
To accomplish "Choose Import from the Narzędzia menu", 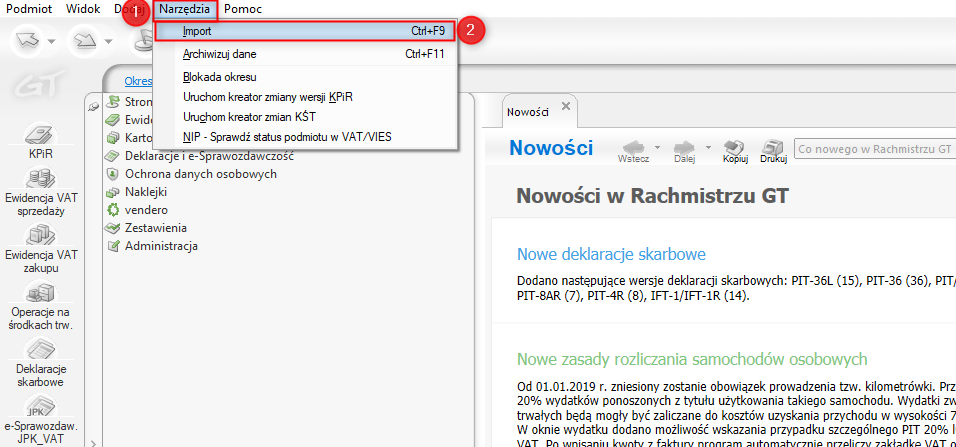I will click(x=305, y=31).
